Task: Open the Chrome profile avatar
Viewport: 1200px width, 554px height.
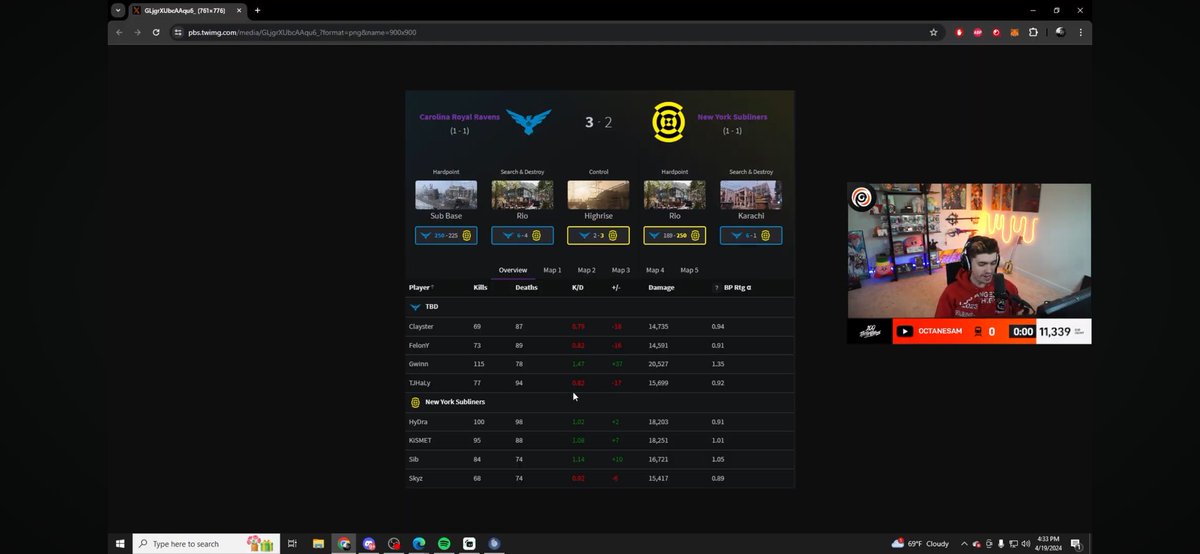Action: pos(1059,32)
